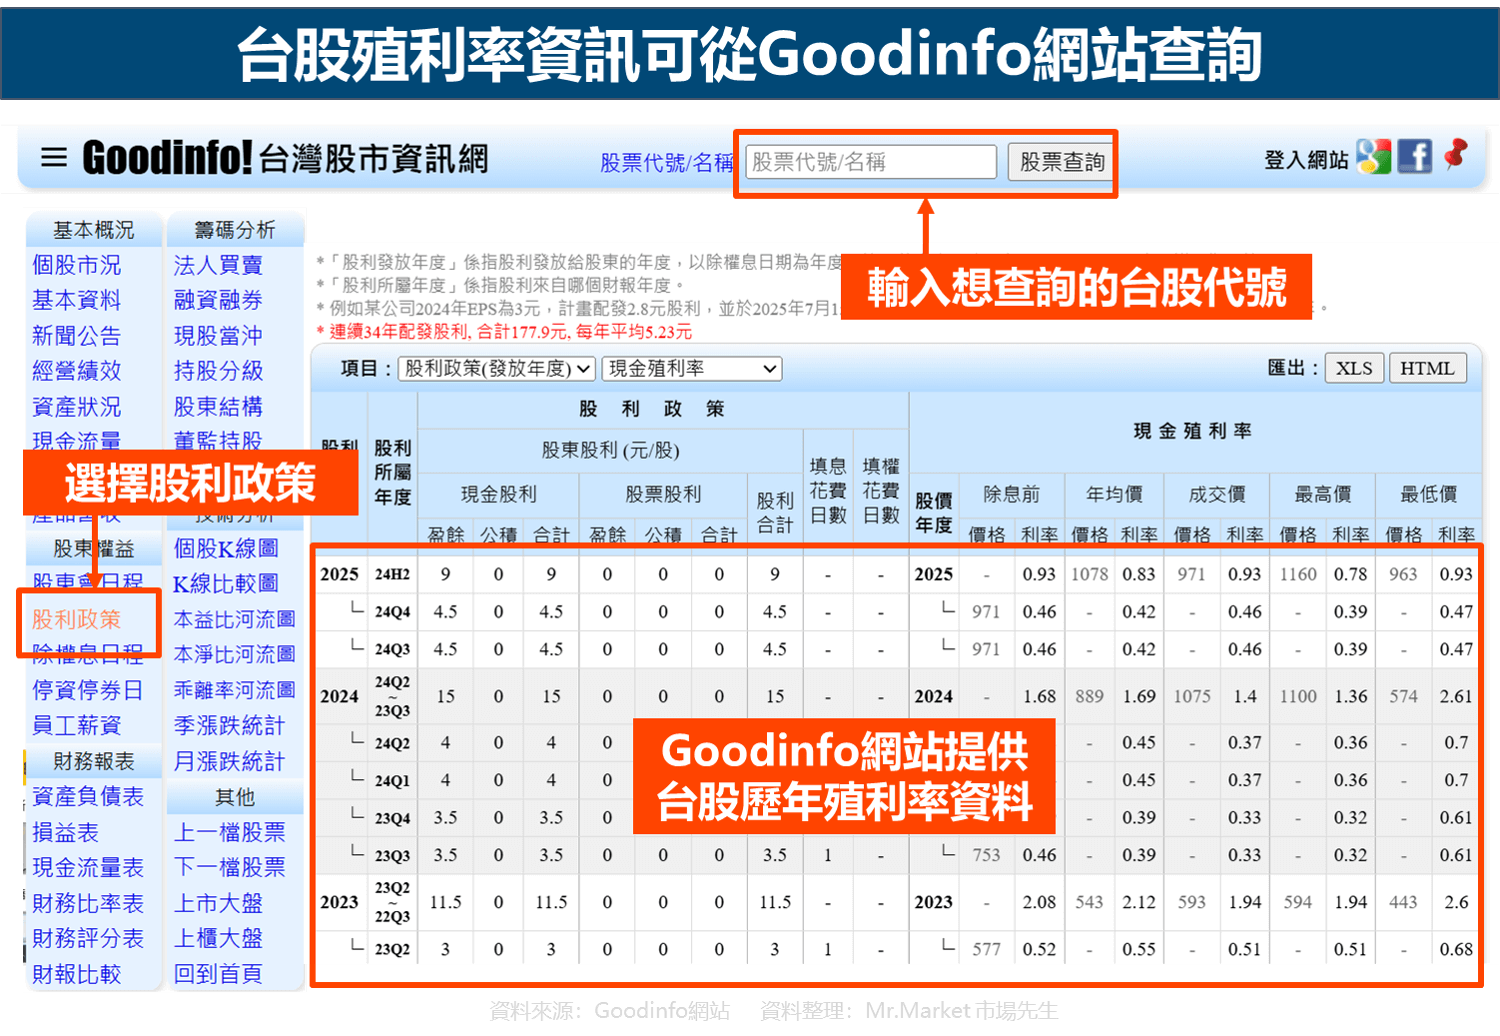1500x1036 pixels.
Task: Collapse the 24Q4 sub-row marker
Action: pyautogui.click(x=357, y=608)
